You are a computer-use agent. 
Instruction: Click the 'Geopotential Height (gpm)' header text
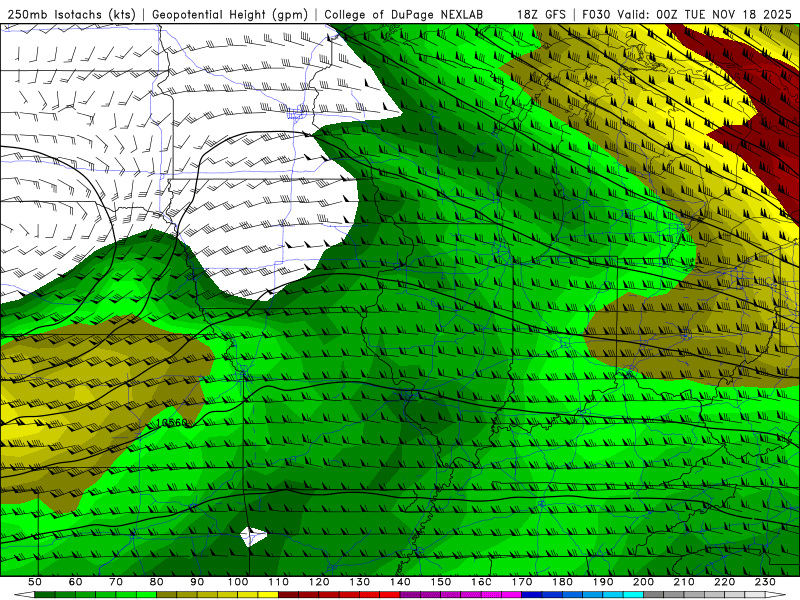tap(230, 14)
